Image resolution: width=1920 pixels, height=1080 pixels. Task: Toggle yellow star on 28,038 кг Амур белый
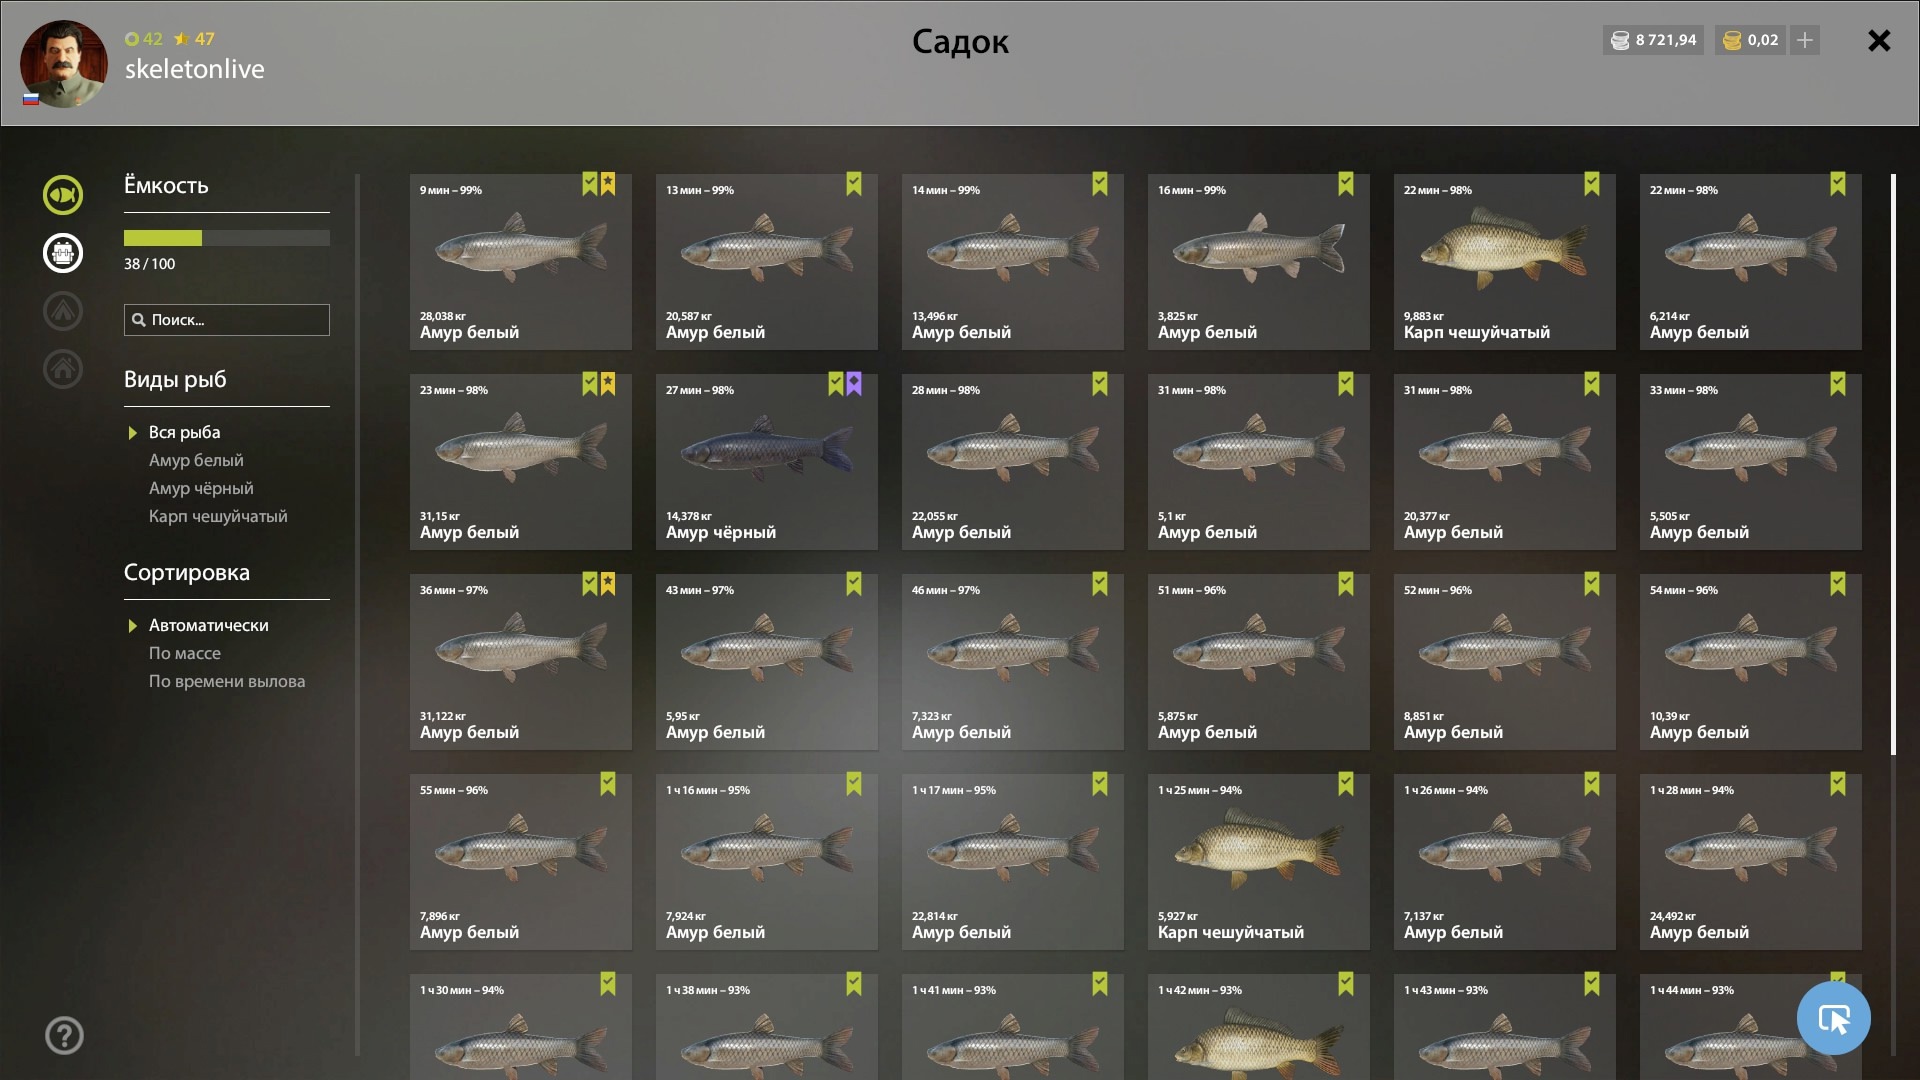pos(608,184)
